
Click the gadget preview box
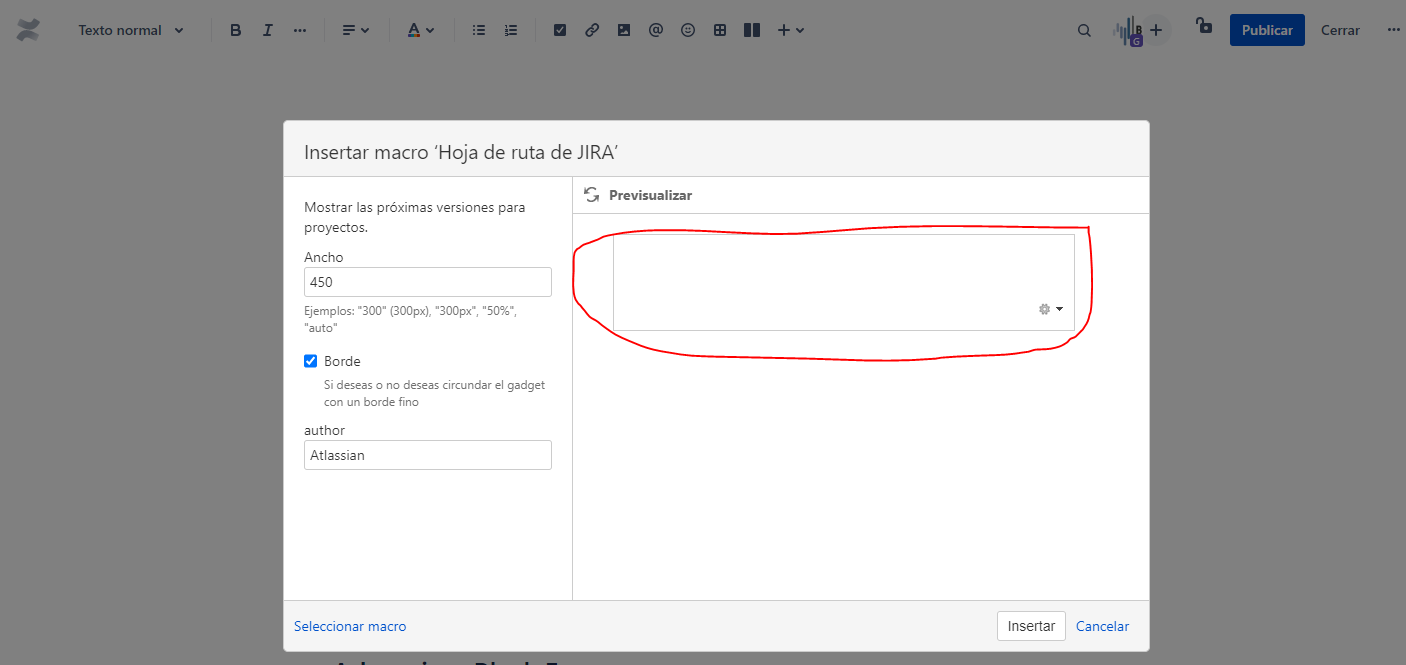click(x=844, y=282)
